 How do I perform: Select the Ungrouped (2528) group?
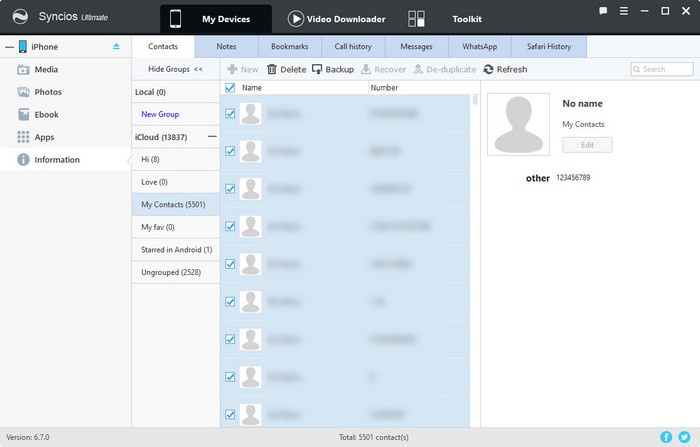[x=176, y=272]
